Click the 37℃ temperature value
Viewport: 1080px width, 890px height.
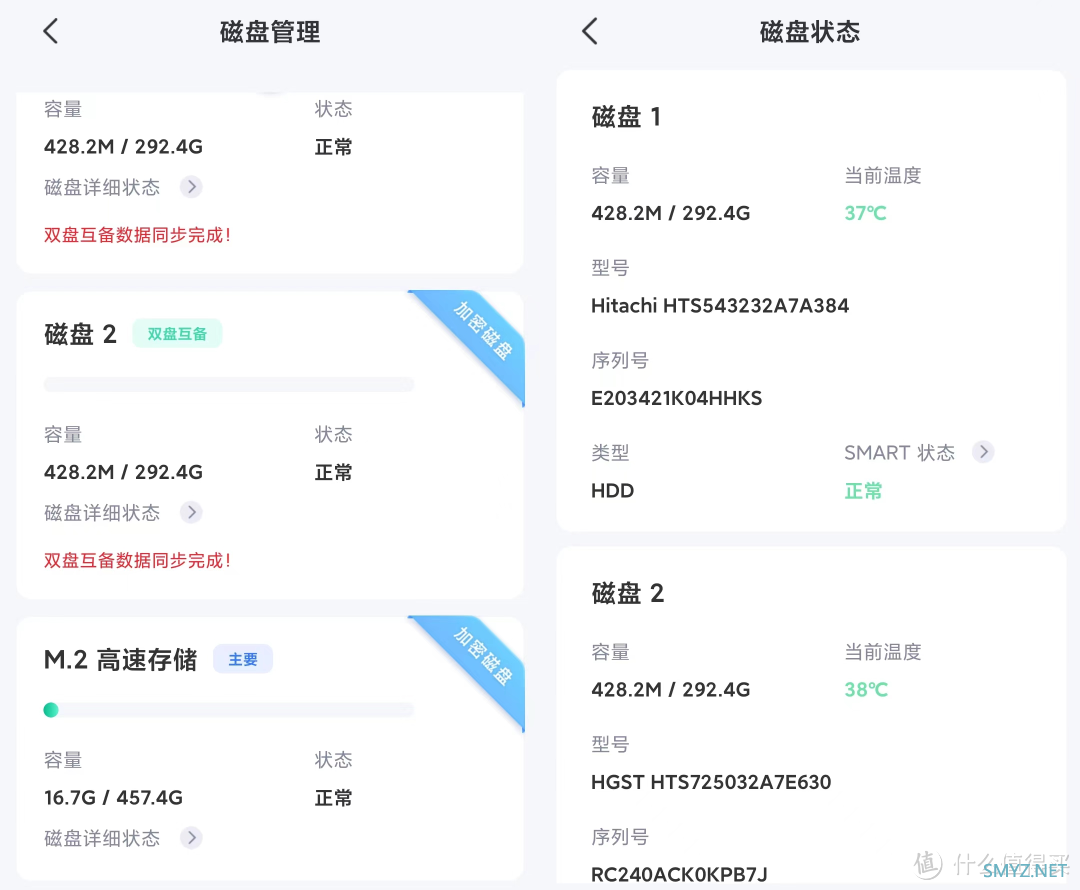pos(865,213)
